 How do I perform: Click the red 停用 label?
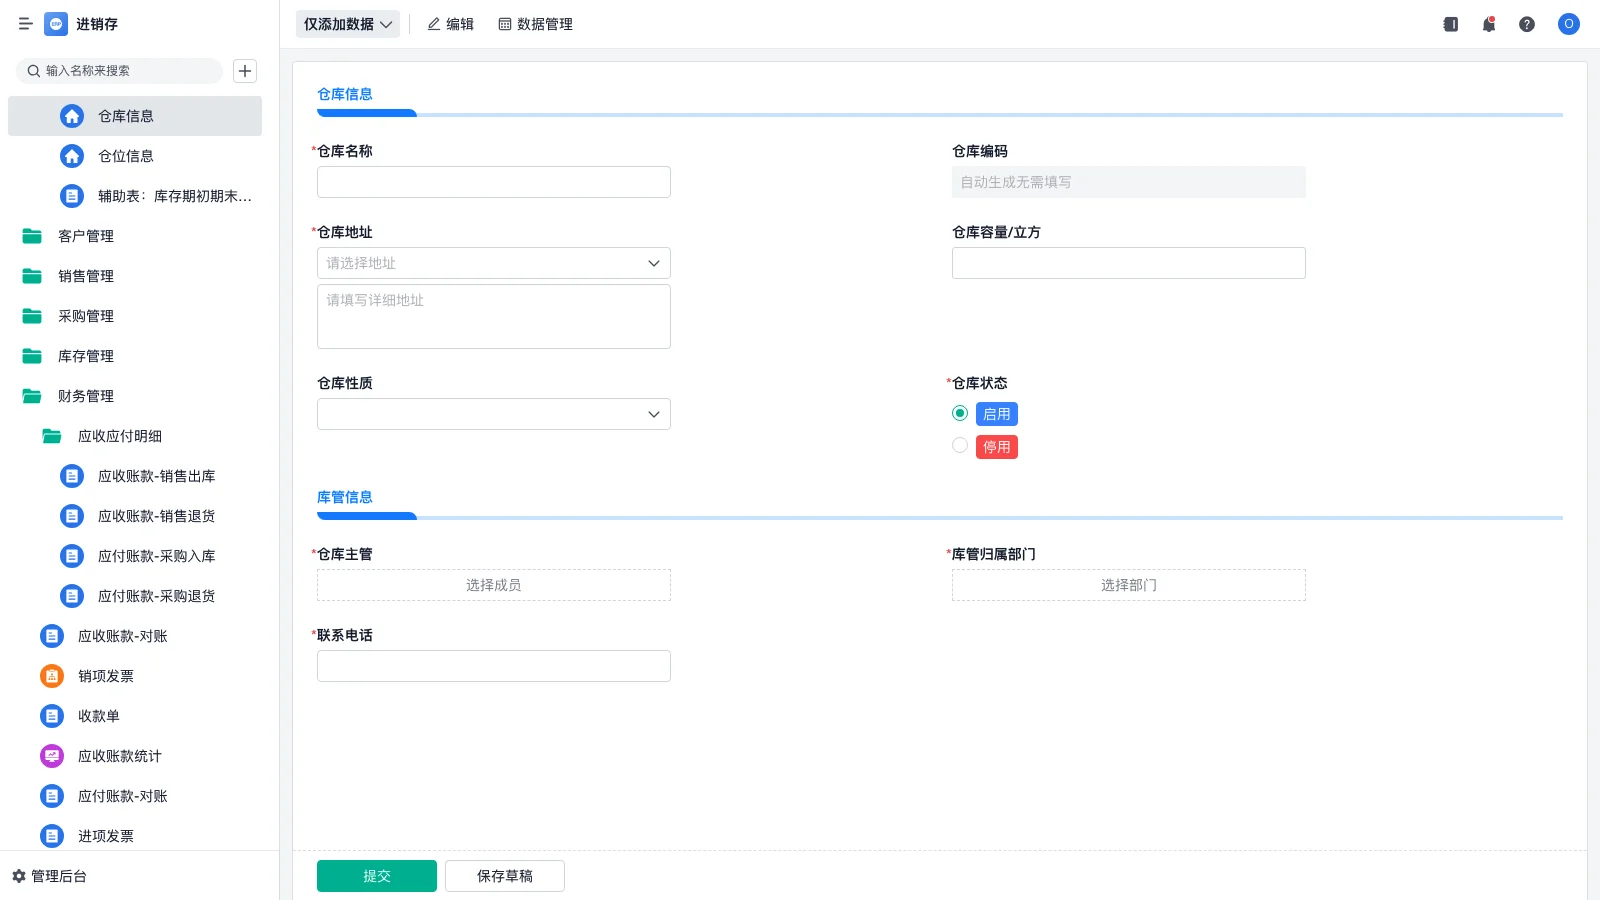(997, 447)
